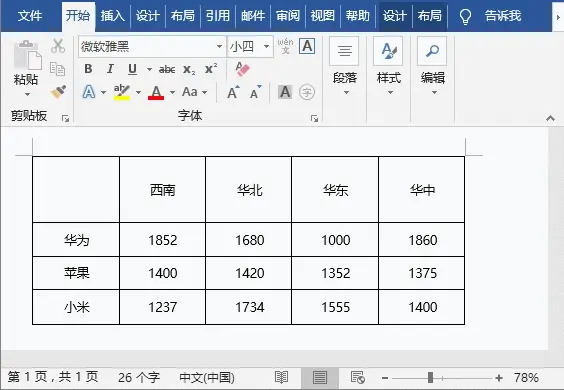Click the 78% zoom level
Screen dimensions: 564x390
pos(526,378)
